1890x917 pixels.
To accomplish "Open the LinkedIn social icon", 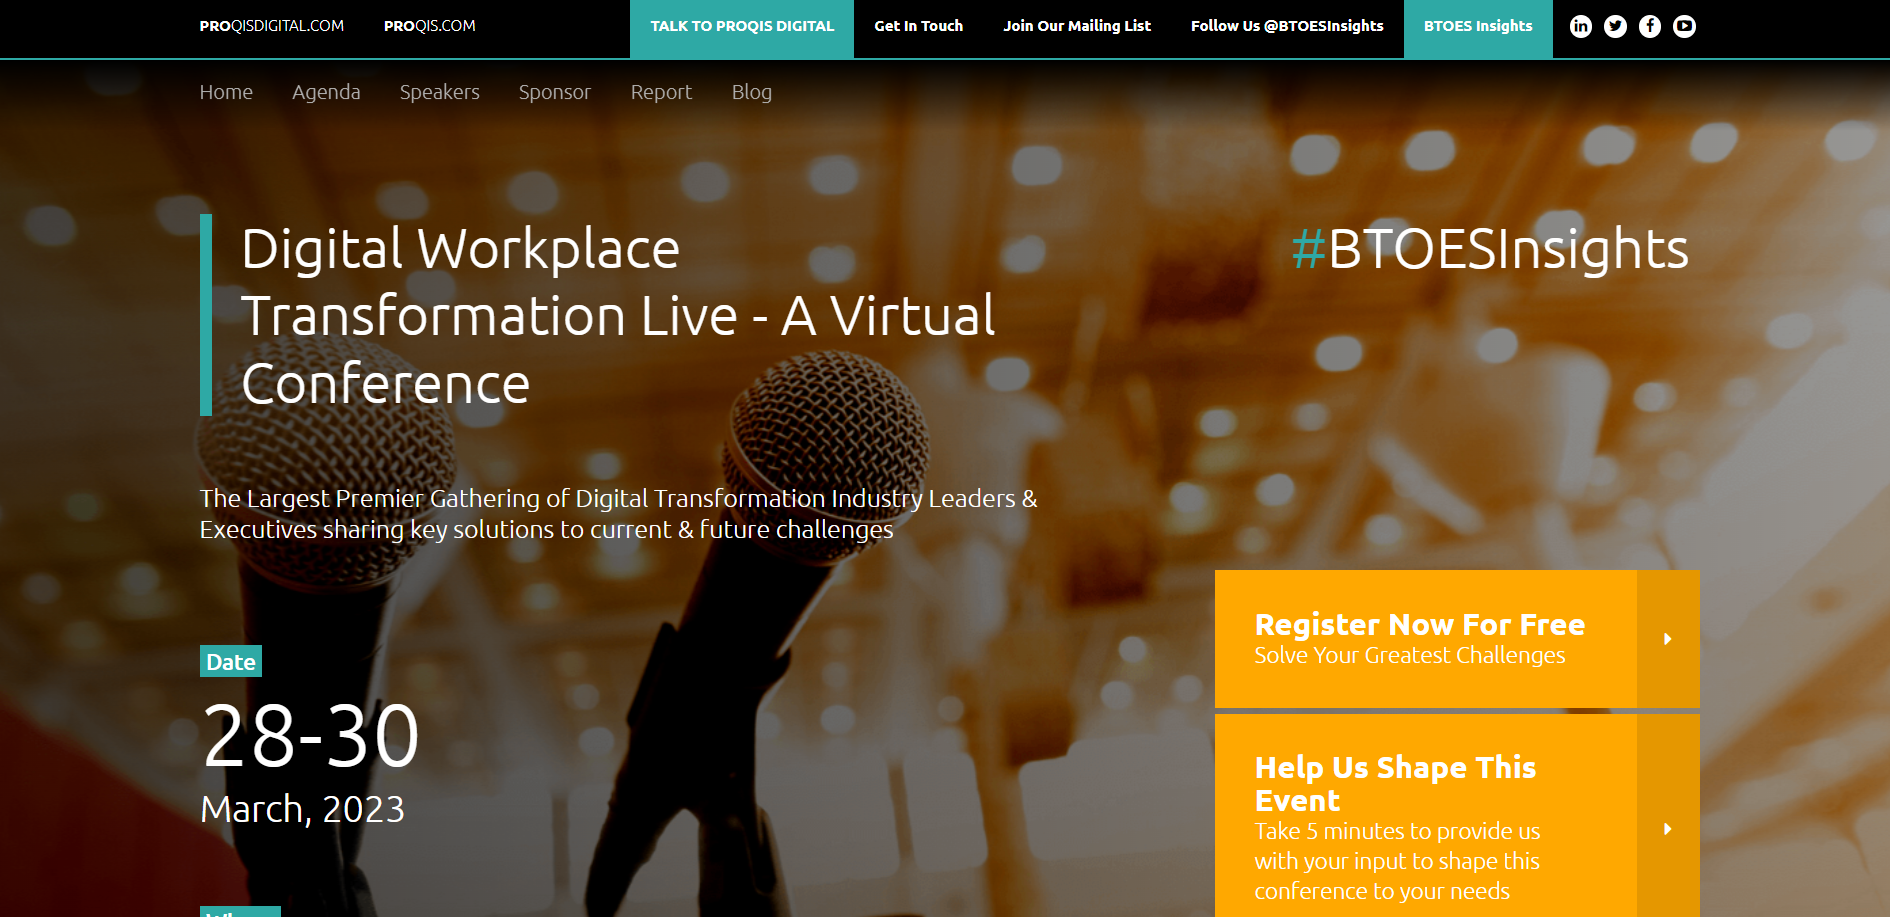I will click(x=1581, y=27).
